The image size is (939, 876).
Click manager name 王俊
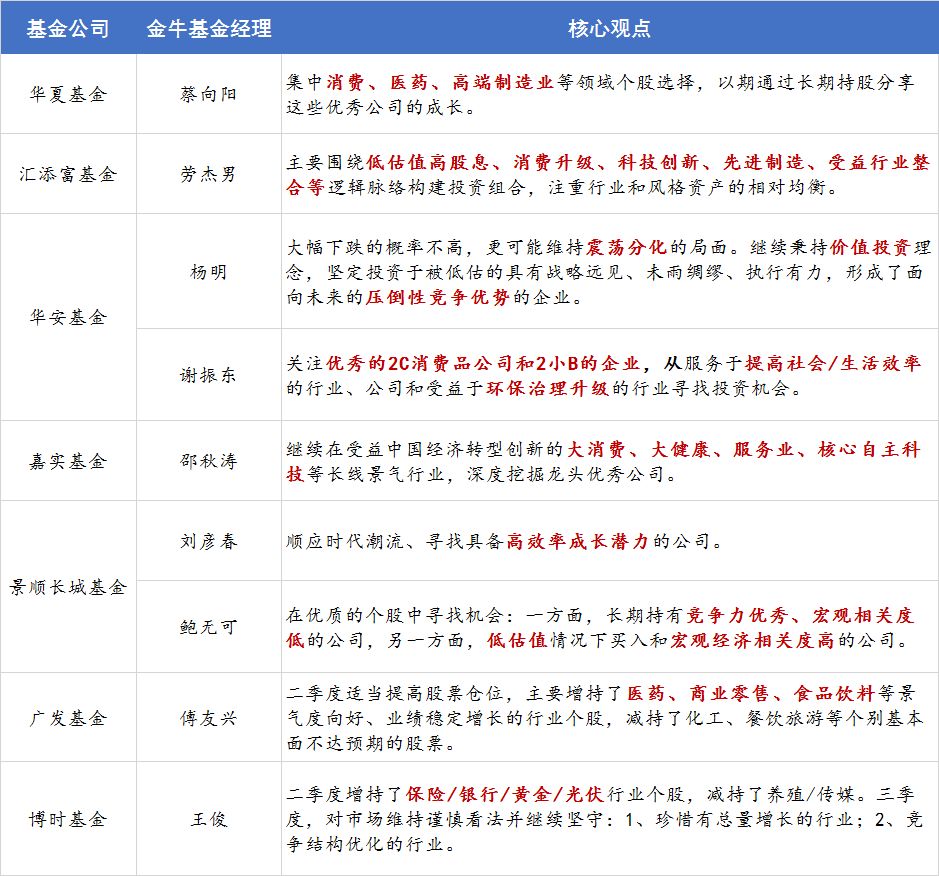(x=208, y=819)
